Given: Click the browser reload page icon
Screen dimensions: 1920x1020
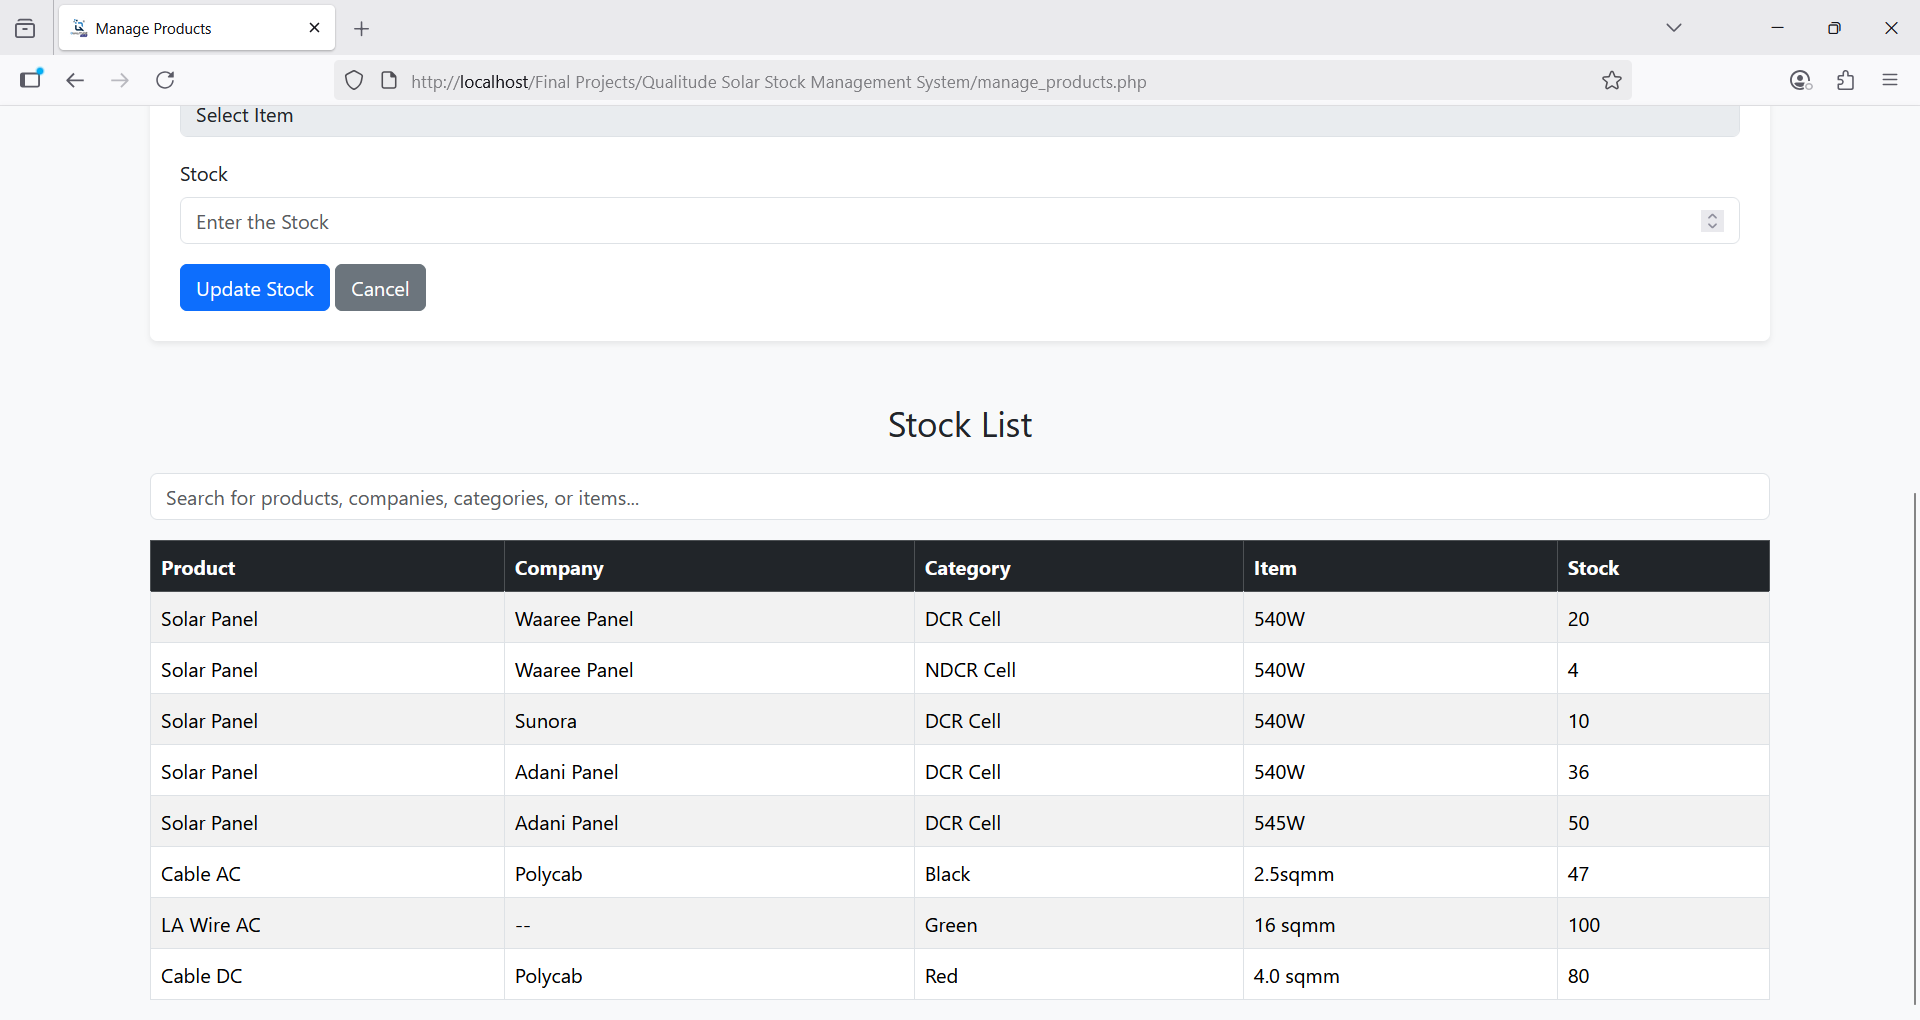Looking at the screenshot, I should pyautogui.click(x=166, y=80).
